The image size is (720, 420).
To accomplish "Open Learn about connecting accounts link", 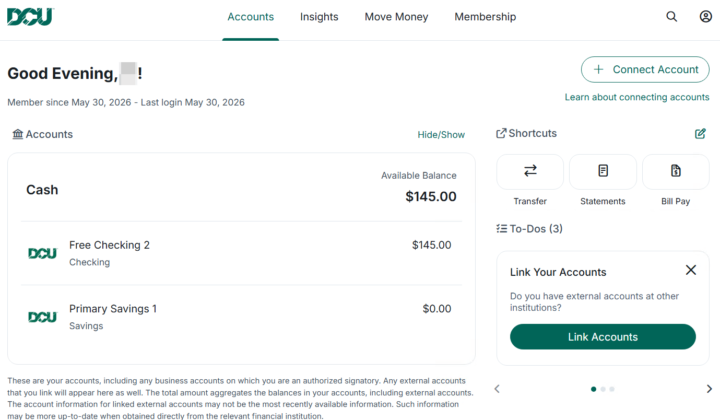I will 637,97.
